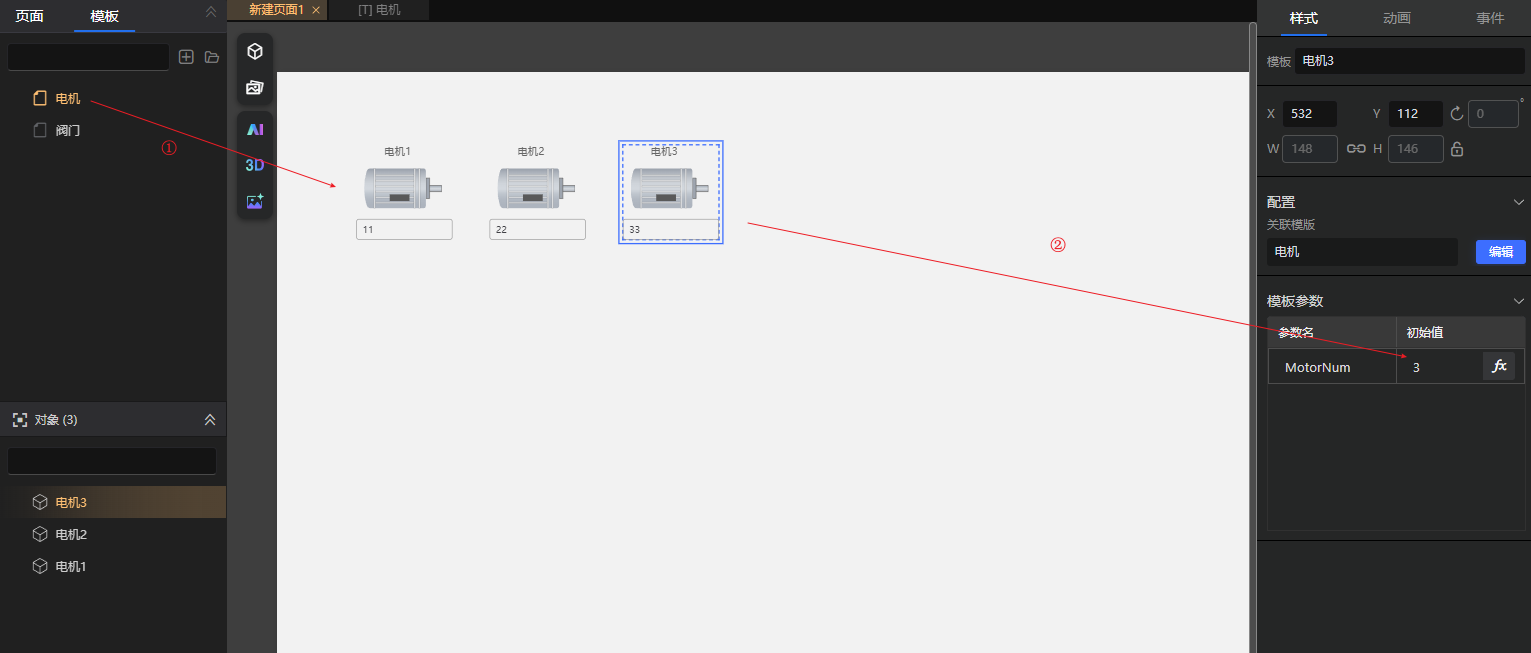Switch to the 页面 tab

(x=29, y=16)
